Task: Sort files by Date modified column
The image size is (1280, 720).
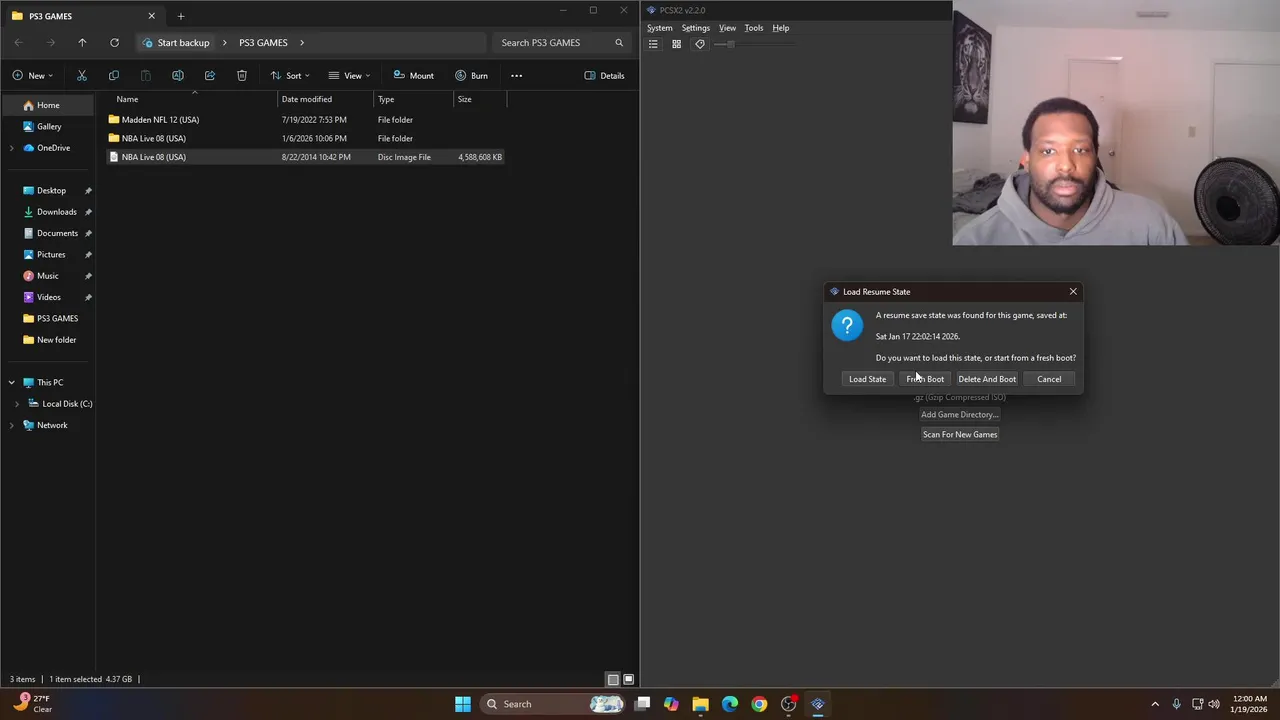Action: [306, 99]
